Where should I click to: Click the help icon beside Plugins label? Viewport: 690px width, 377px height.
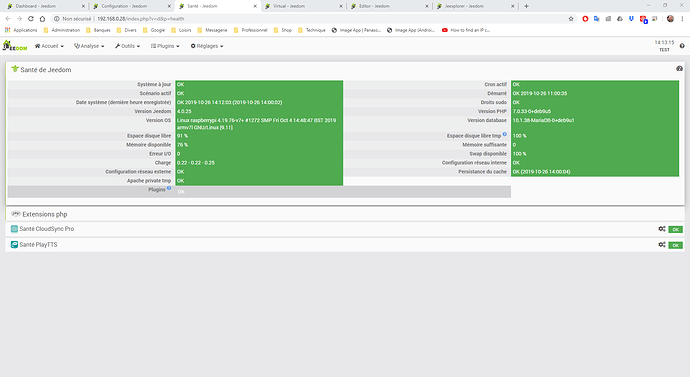[x=169, y=188]
